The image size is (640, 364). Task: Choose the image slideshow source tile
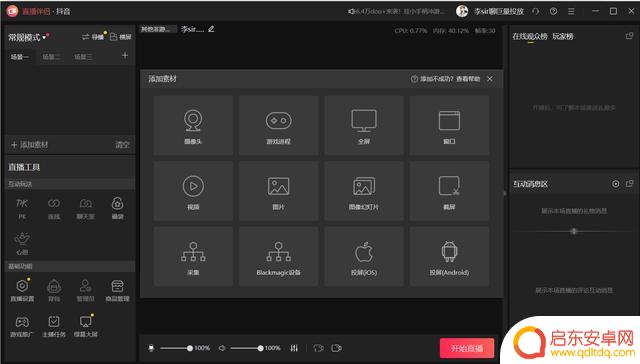[364, 191]
